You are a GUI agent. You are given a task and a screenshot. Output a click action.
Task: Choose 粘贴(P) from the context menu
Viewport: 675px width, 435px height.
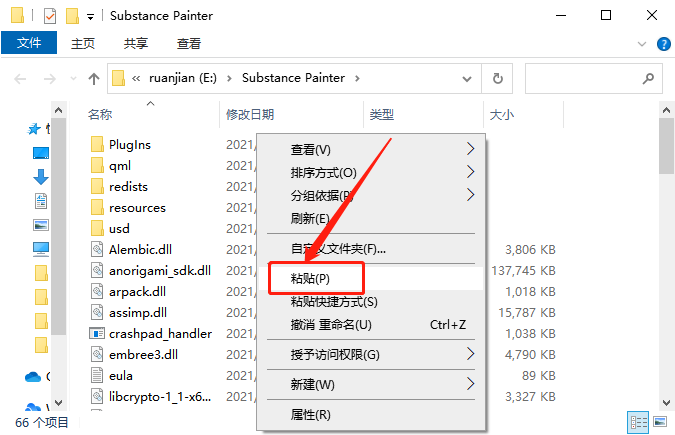click(x=371, y=278)
